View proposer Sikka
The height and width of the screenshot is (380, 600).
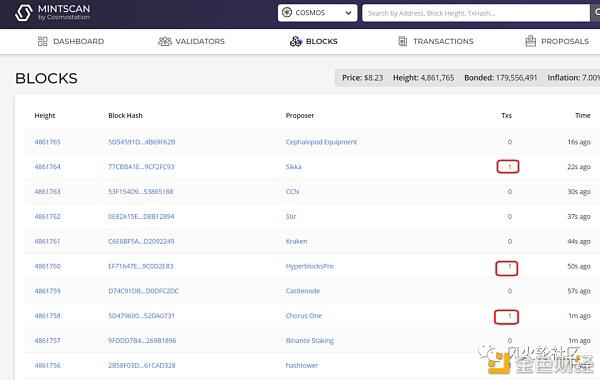tap(293, 167)
